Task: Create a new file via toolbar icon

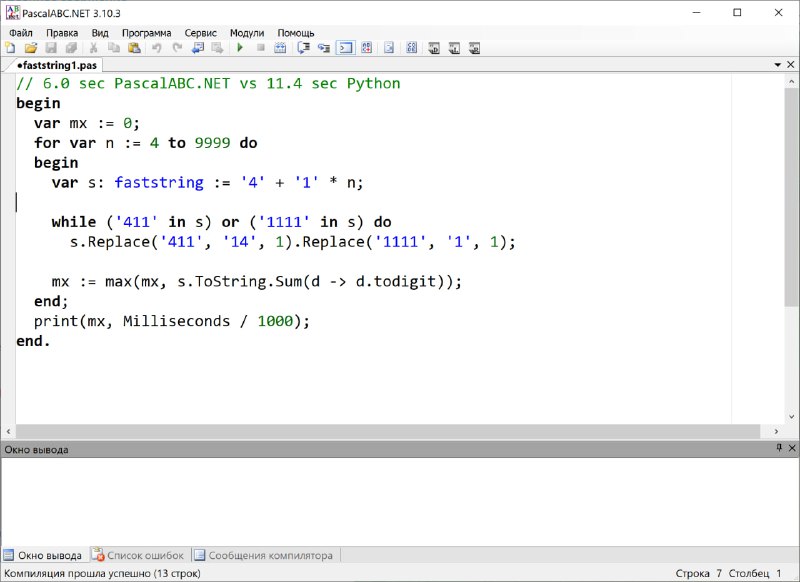Action: [10, 48]
